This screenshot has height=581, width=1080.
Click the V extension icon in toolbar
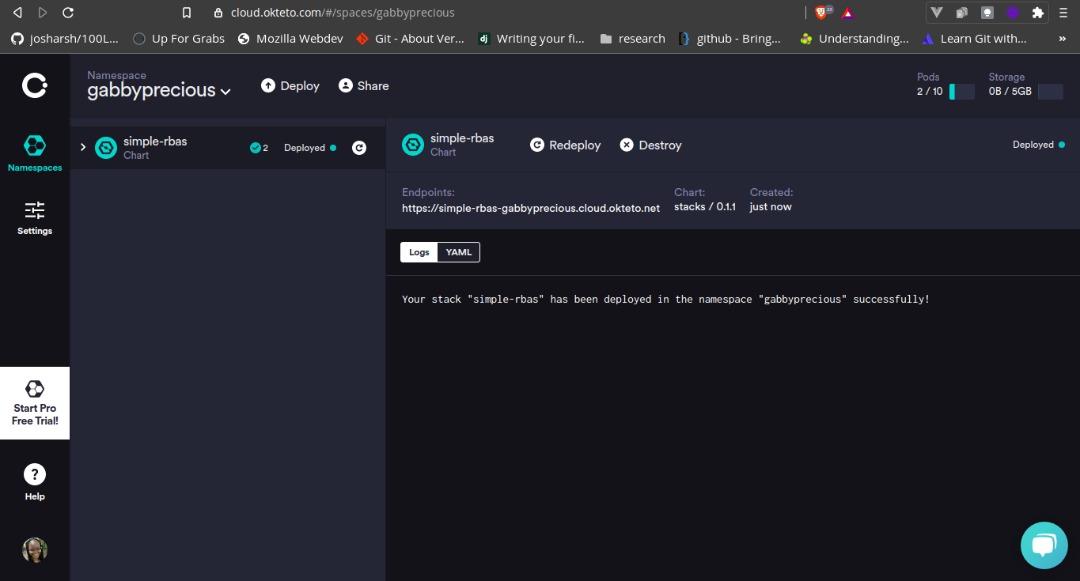tap(936, 12)
